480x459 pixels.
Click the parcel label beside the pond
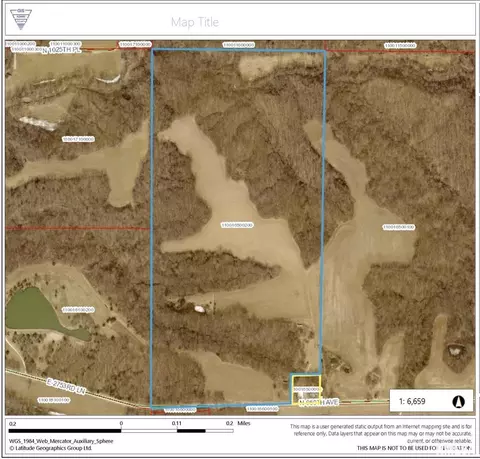pos(78,310)
